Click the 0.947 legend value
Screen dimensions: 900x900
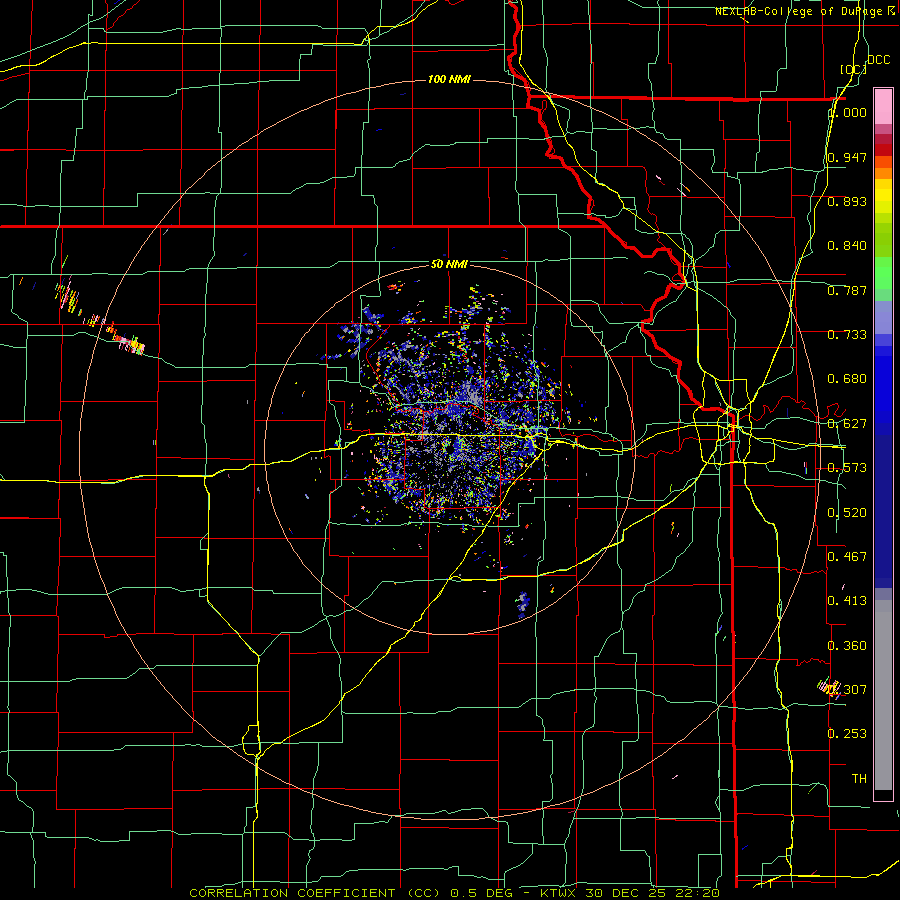pos(847,157)
